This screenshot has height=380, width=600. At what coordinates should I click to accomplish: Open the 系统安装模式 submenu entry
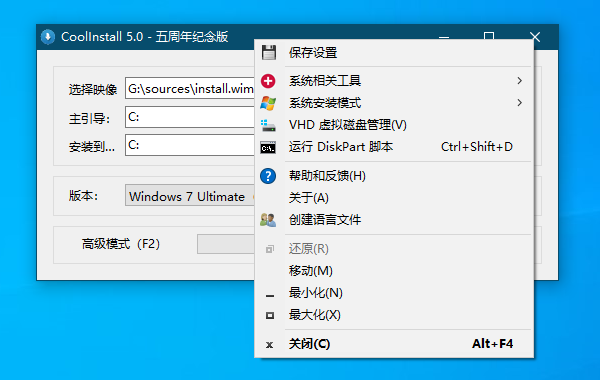click(x=394, y=103)
